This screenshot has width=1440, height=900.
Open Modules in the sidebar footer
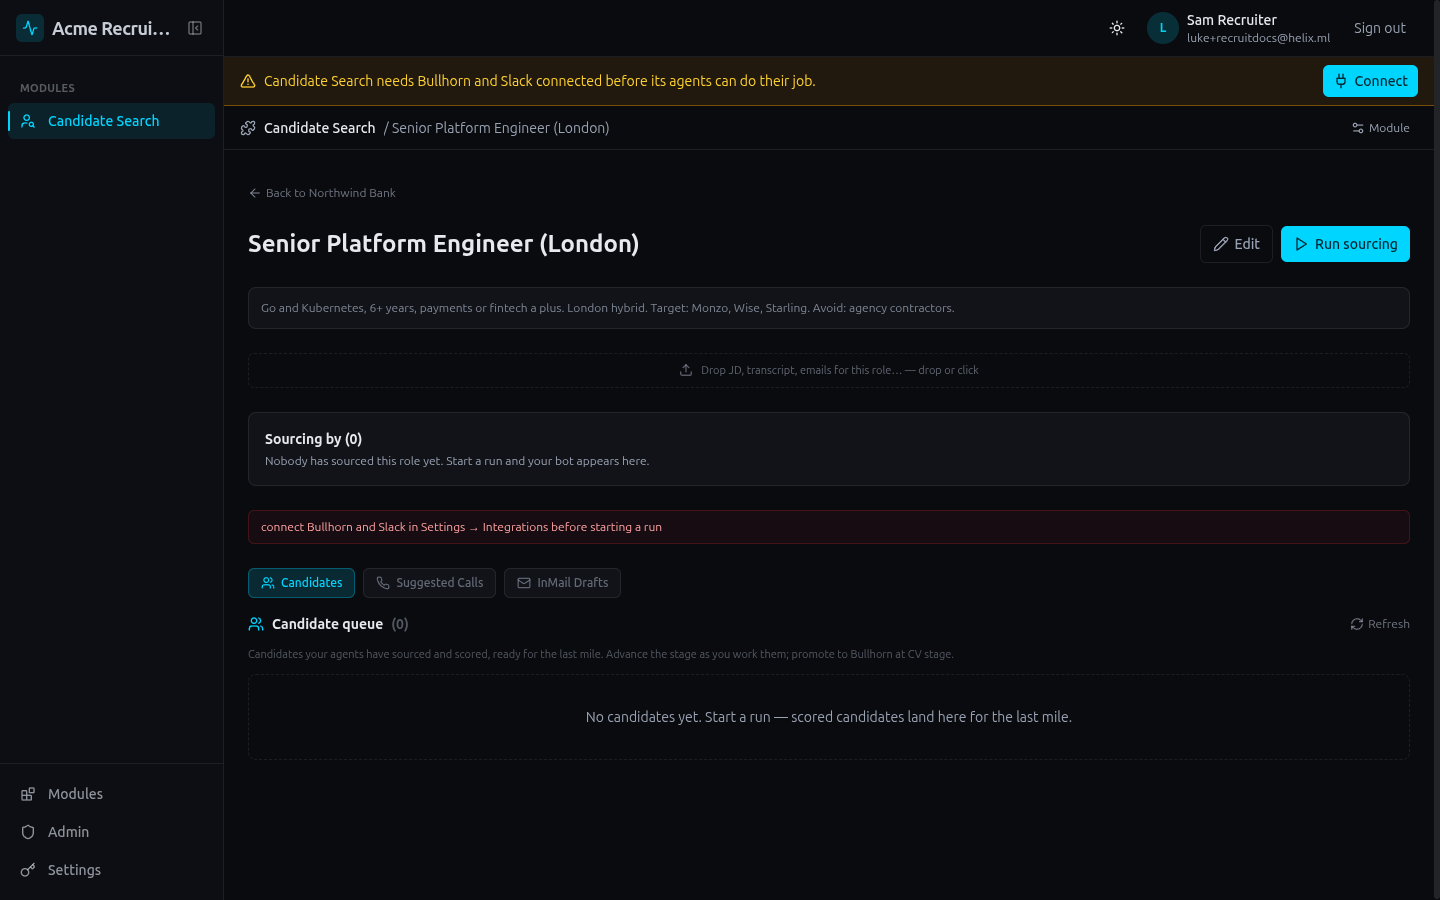tap(111, 794)
